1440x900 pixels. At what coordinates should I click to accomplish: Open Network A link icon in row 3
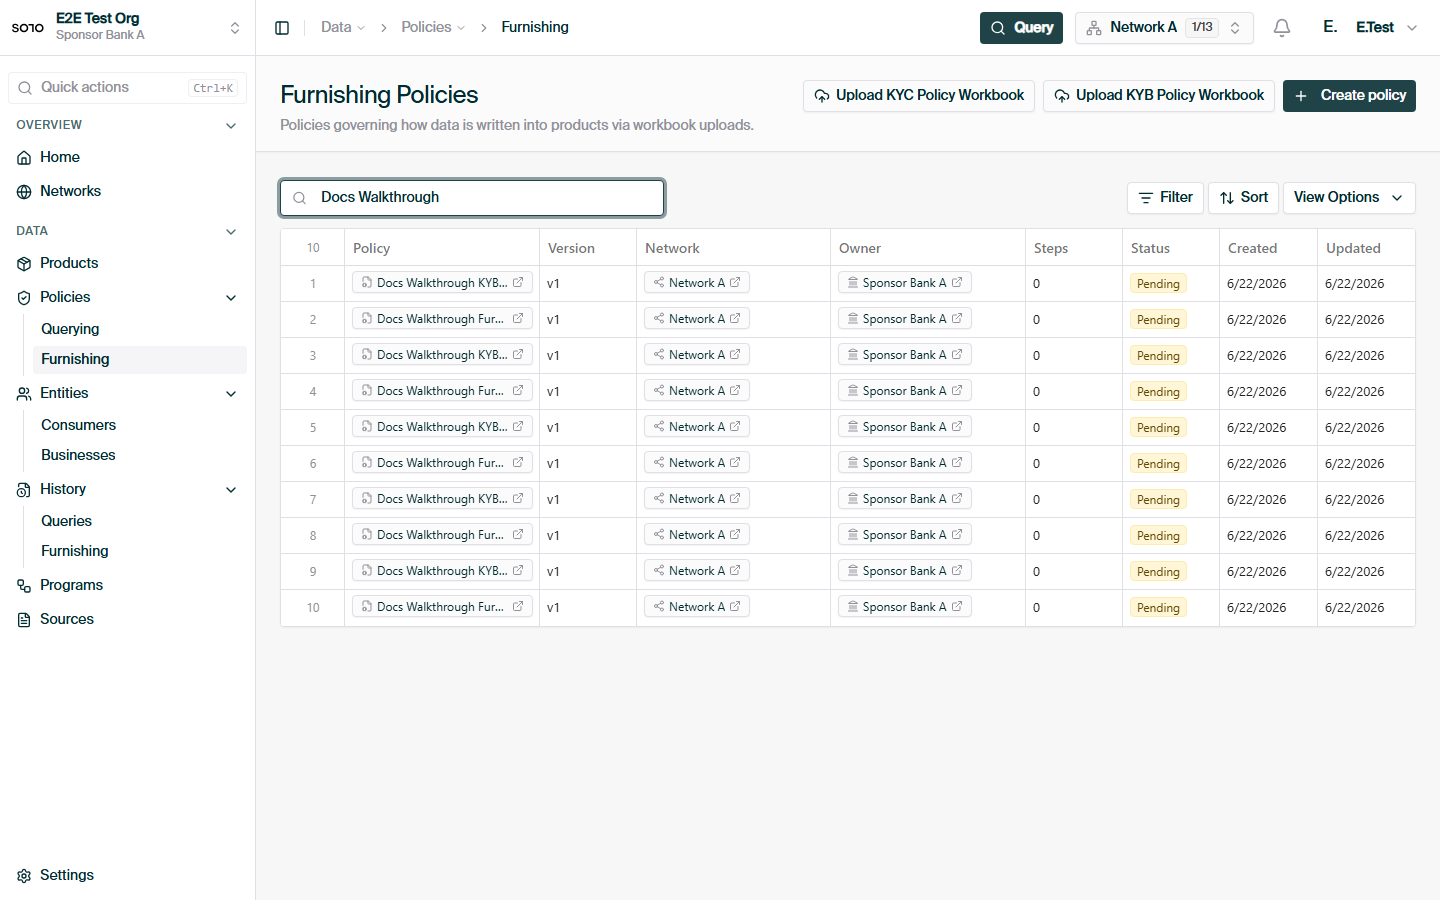735,355
